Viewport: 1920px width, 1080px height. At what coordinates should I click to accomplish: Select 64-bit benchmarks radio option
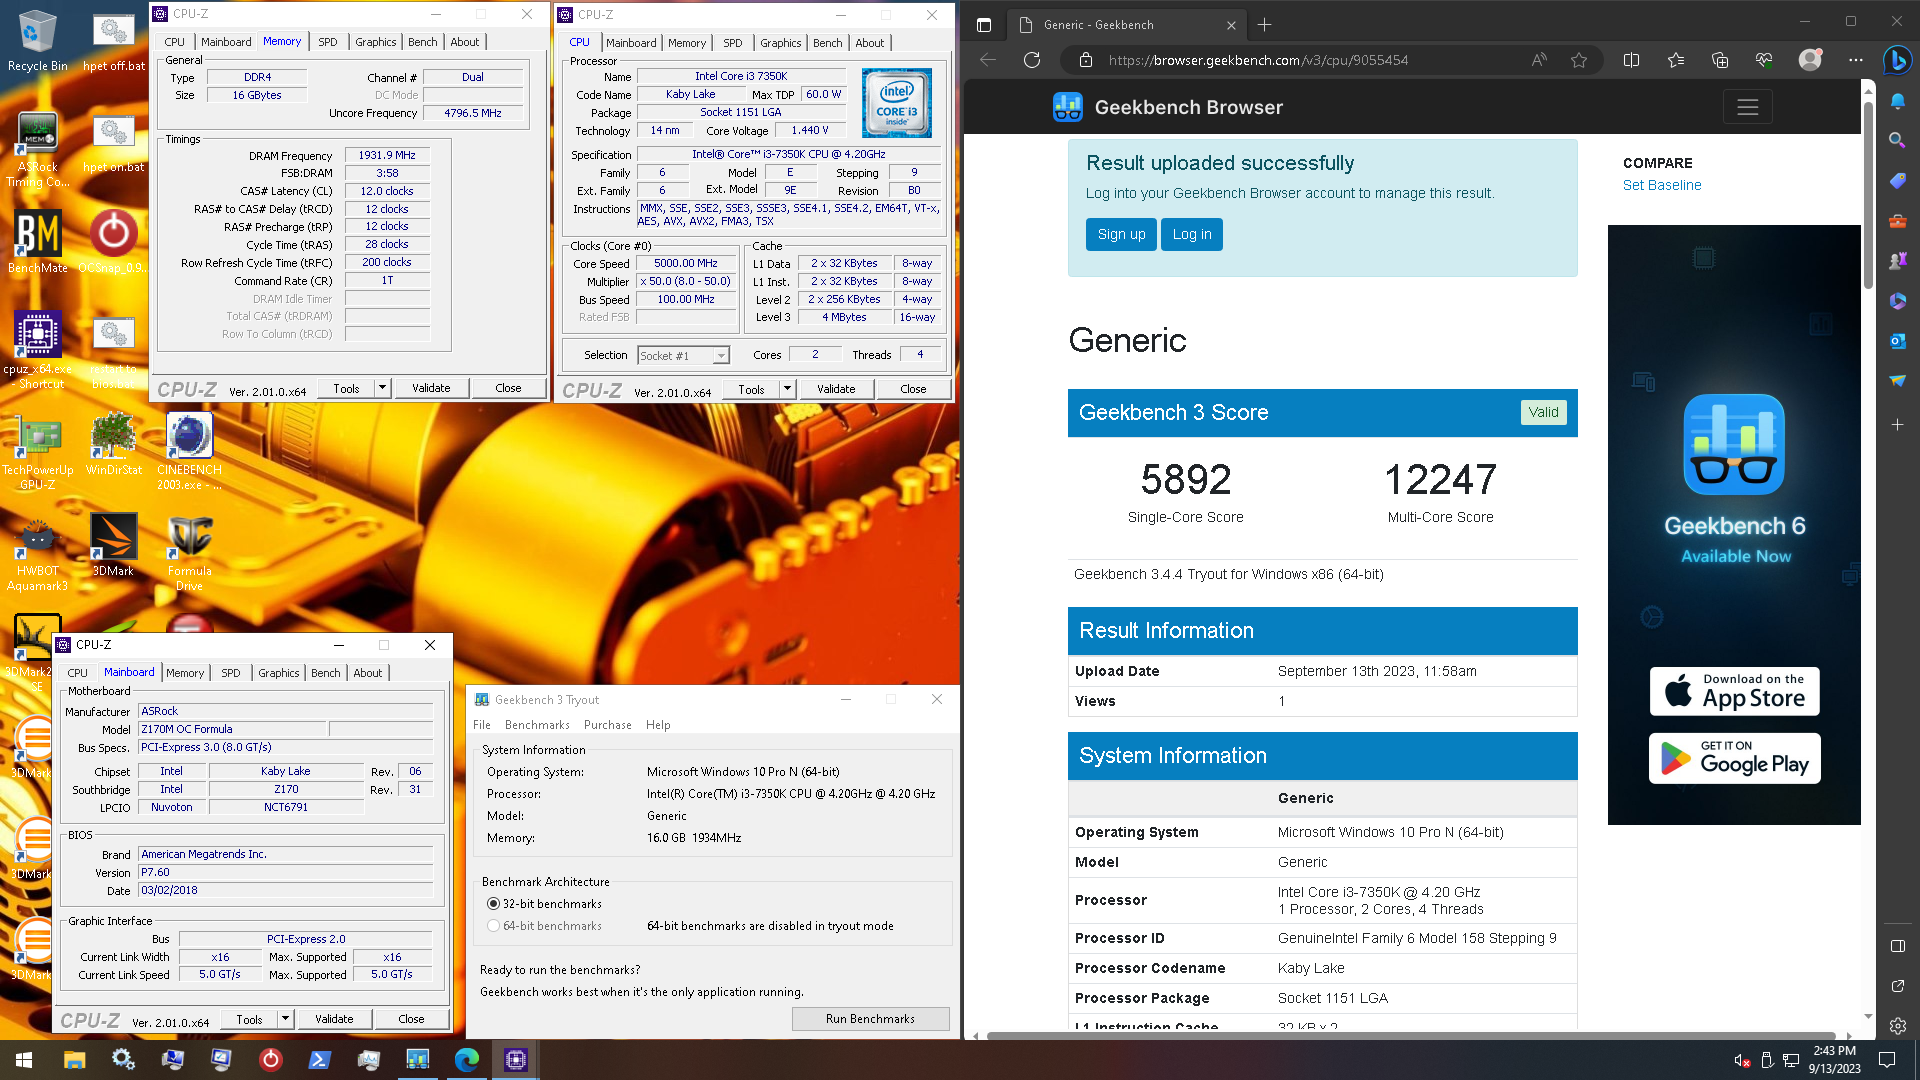click(x=493, y=926)
